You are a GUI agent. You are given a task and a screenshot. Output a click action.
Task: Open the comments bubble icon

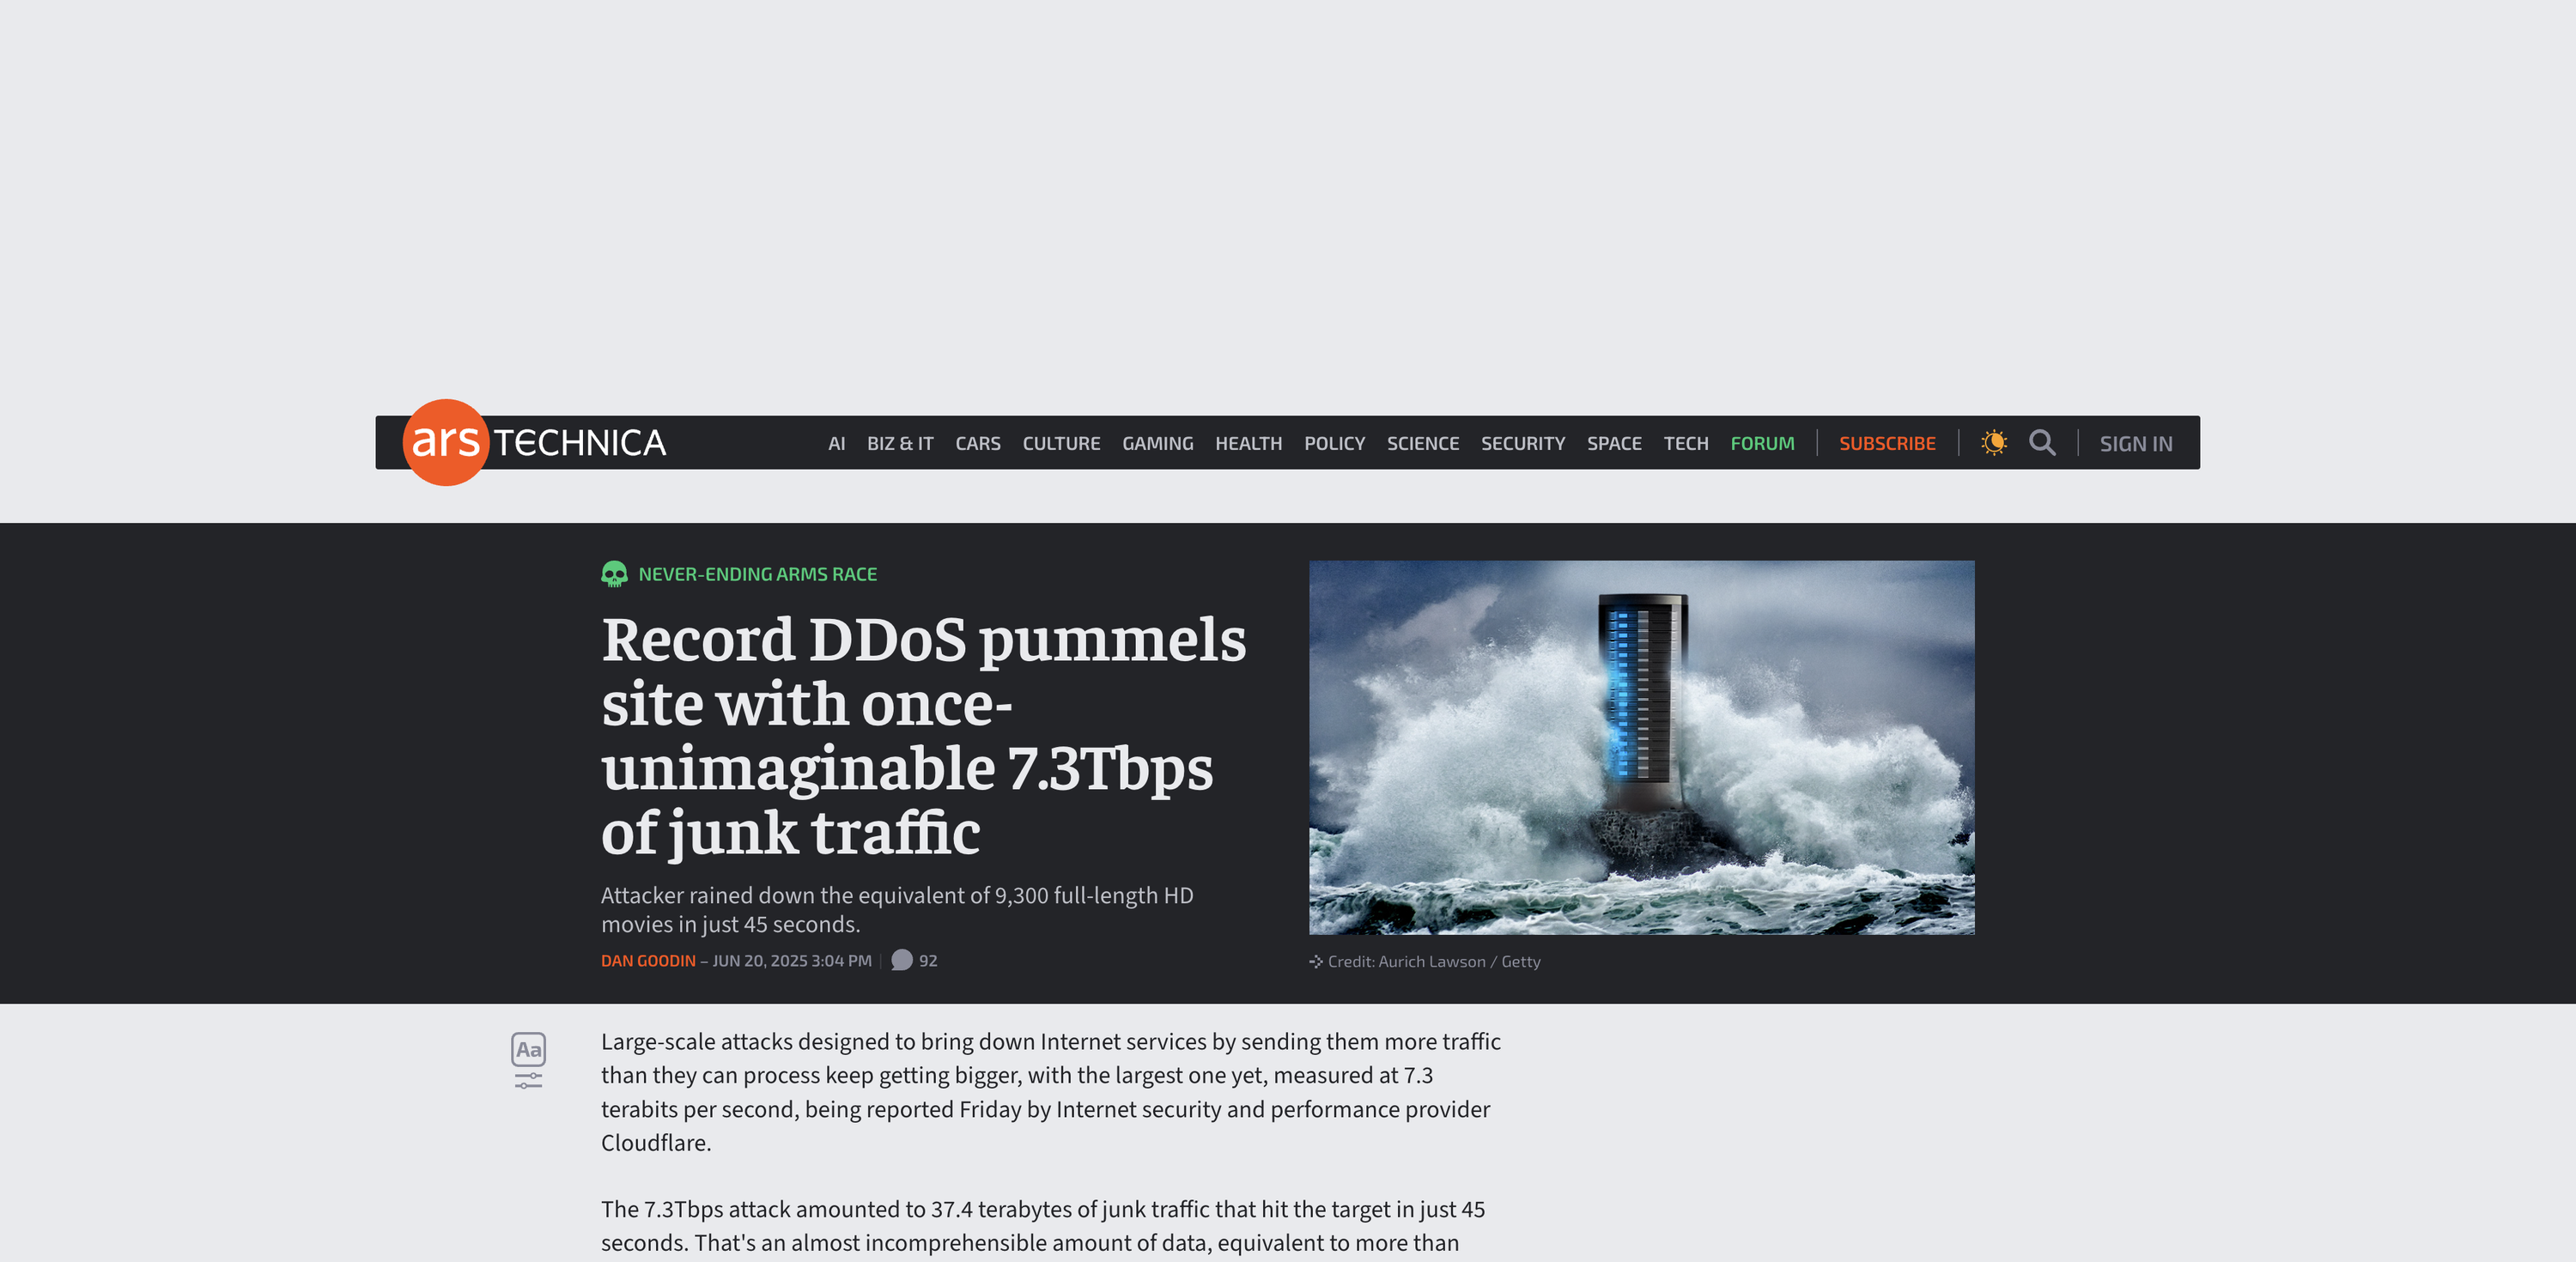click(x=901, y=960)
